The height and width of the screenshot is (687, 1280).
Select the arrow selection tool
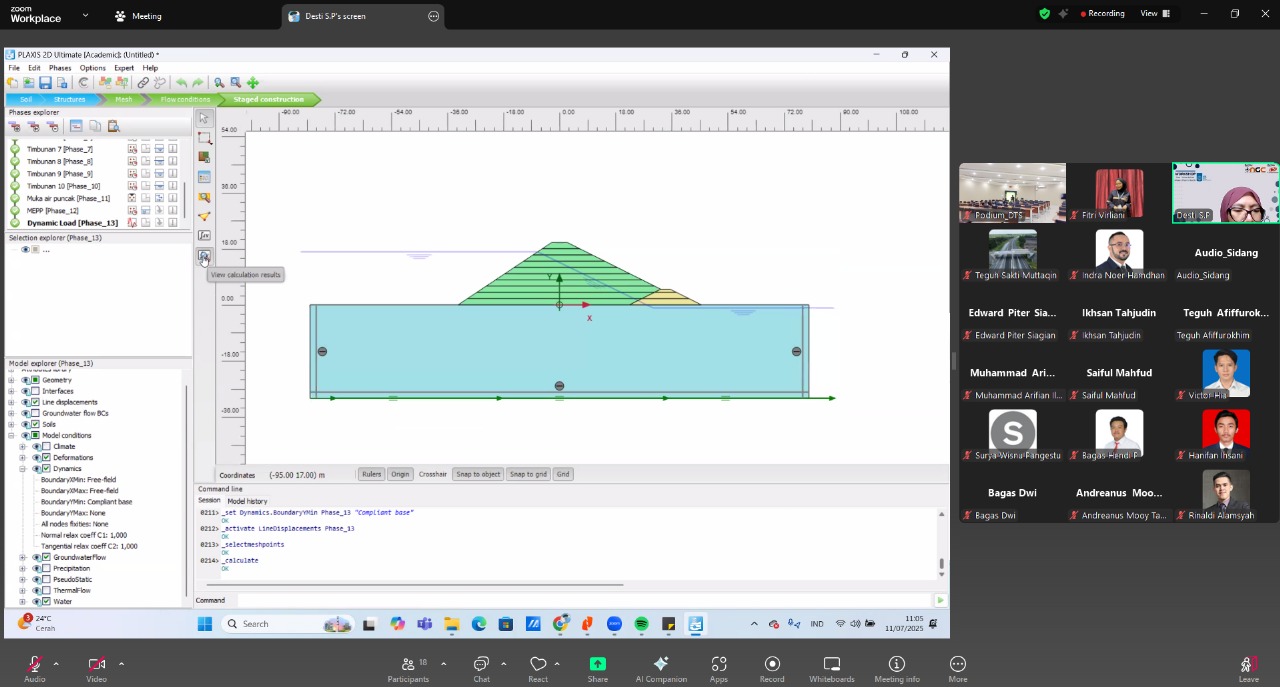coord(204,118)
